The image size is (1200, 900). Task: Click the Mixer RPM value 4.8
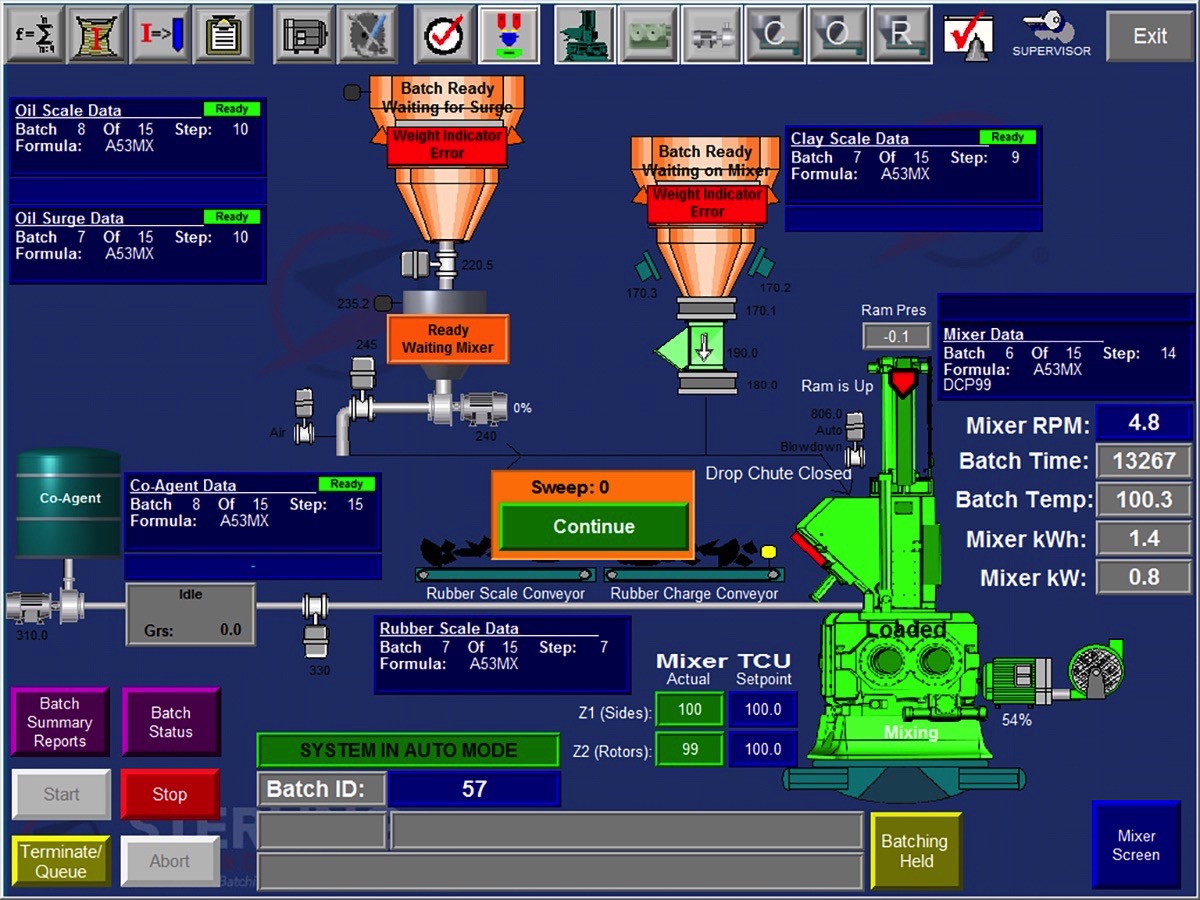coord(1144,422)
